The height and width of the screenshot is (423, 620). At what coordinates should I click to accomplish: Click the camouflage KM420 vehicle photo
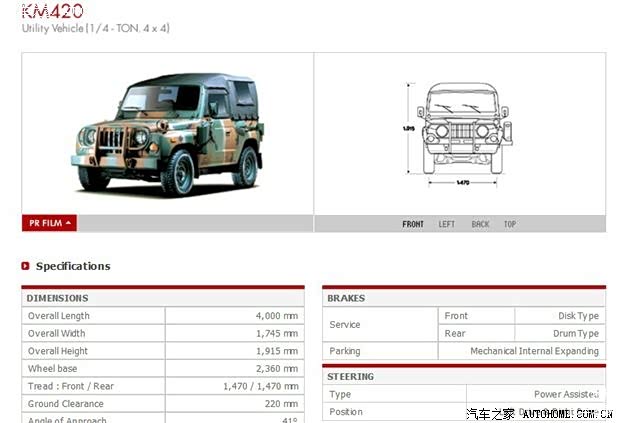[x=167, y=133]
